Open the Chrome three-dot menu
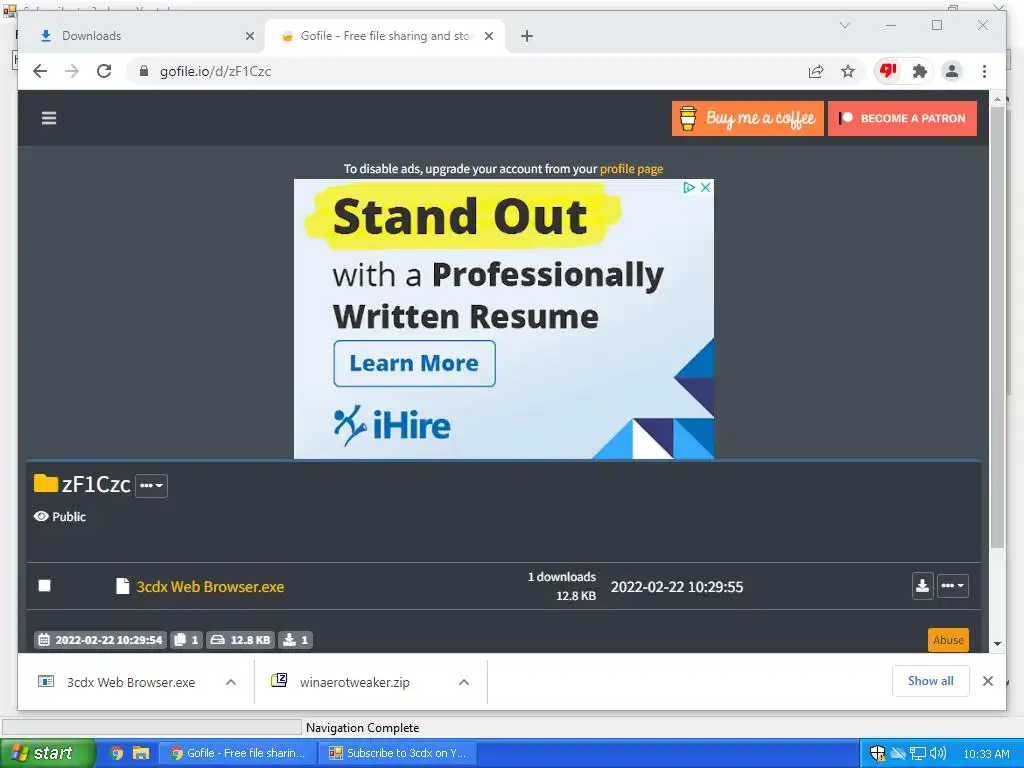Image resolution: width=1024 pixels, height=768 pixels. click(x=984, y=71)
